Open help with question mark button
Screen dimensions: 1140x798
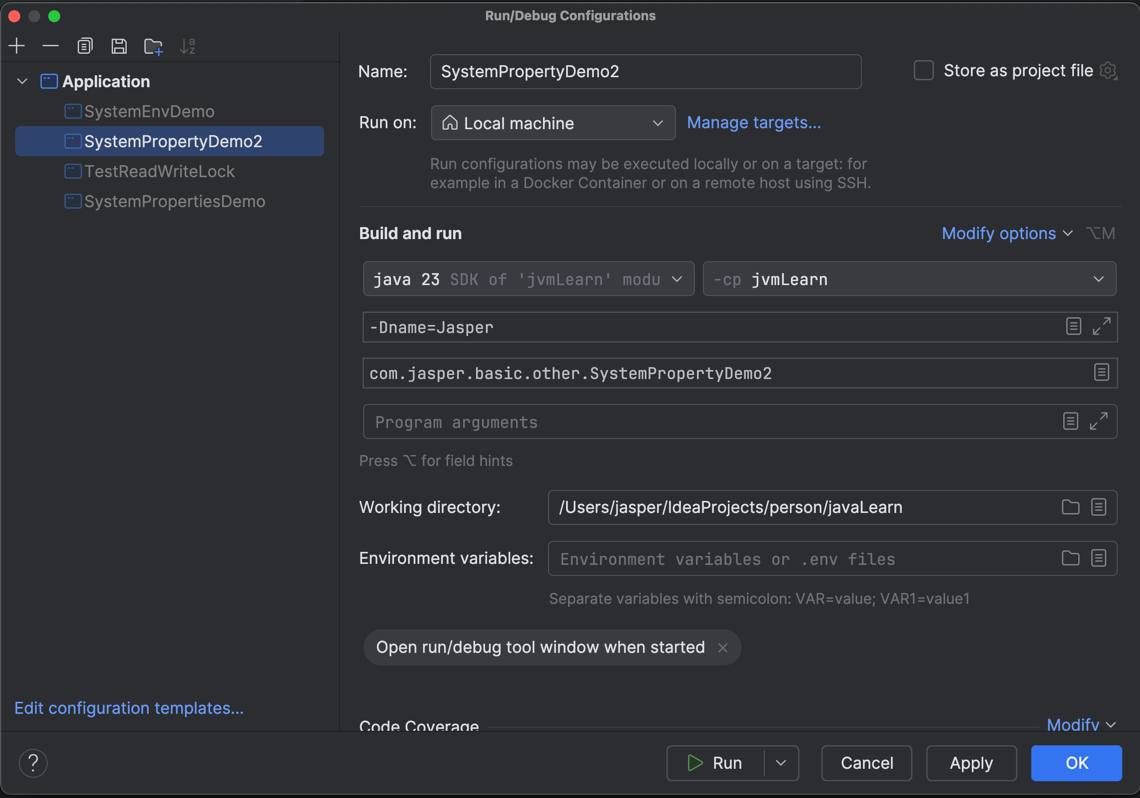pyautogui.click(x=33, y=763)
